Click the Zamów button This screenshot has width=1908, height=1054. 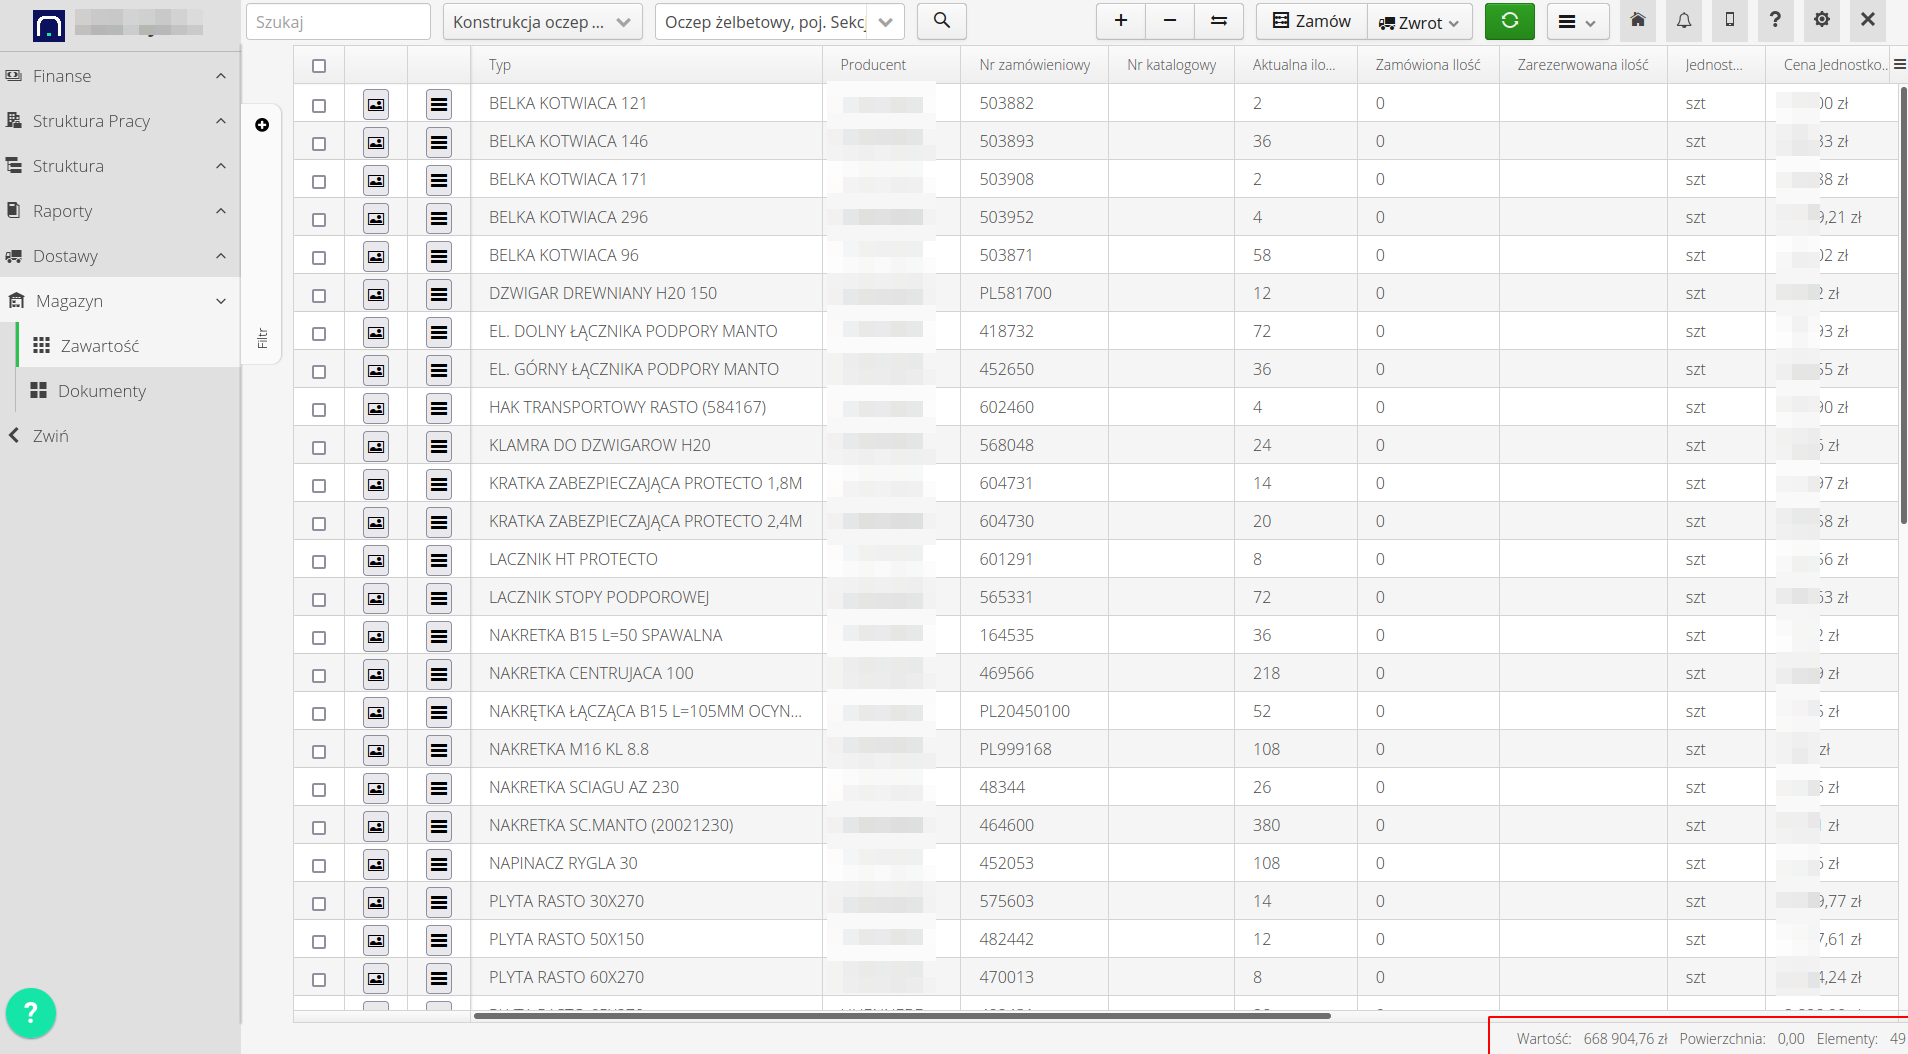pyautogui.click(x=1311, y=21)
